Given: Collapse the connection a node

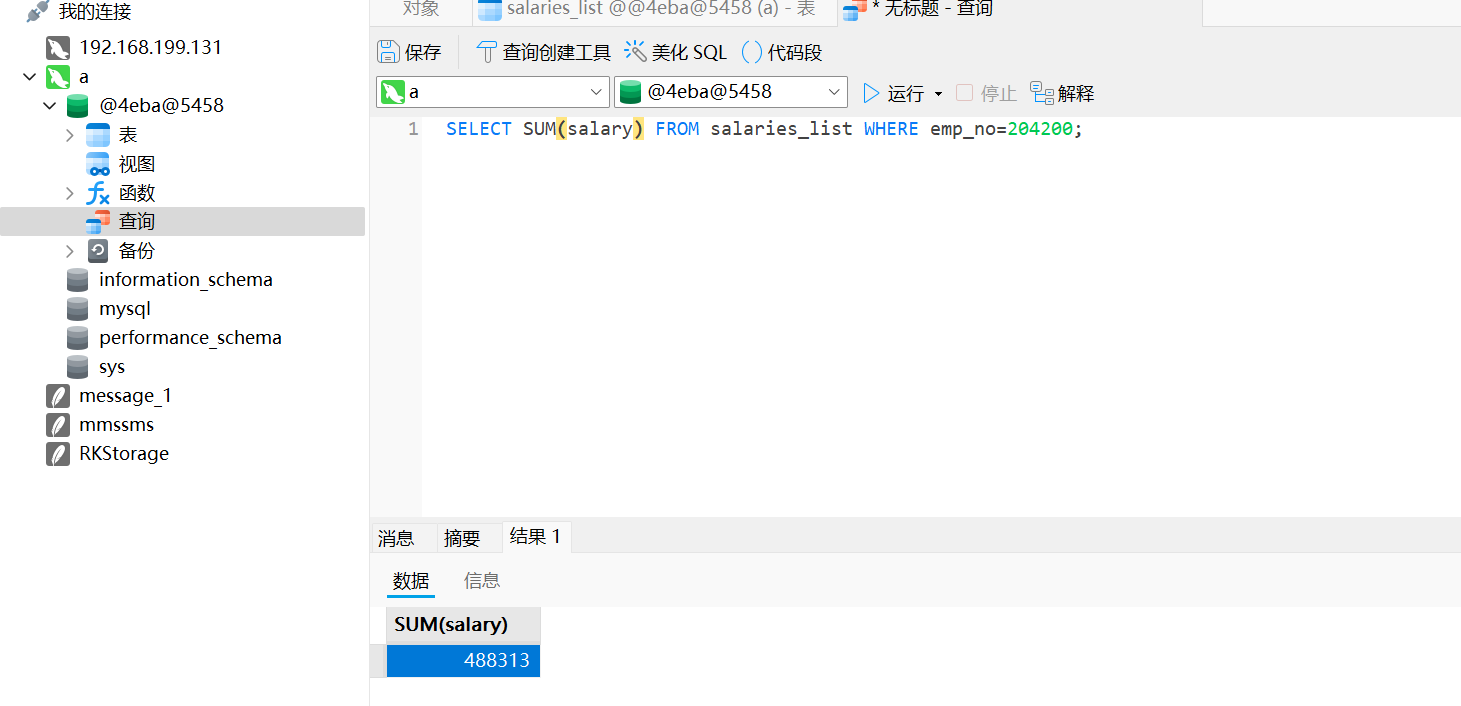Looking at the screenshot, I should coord(29,76).
